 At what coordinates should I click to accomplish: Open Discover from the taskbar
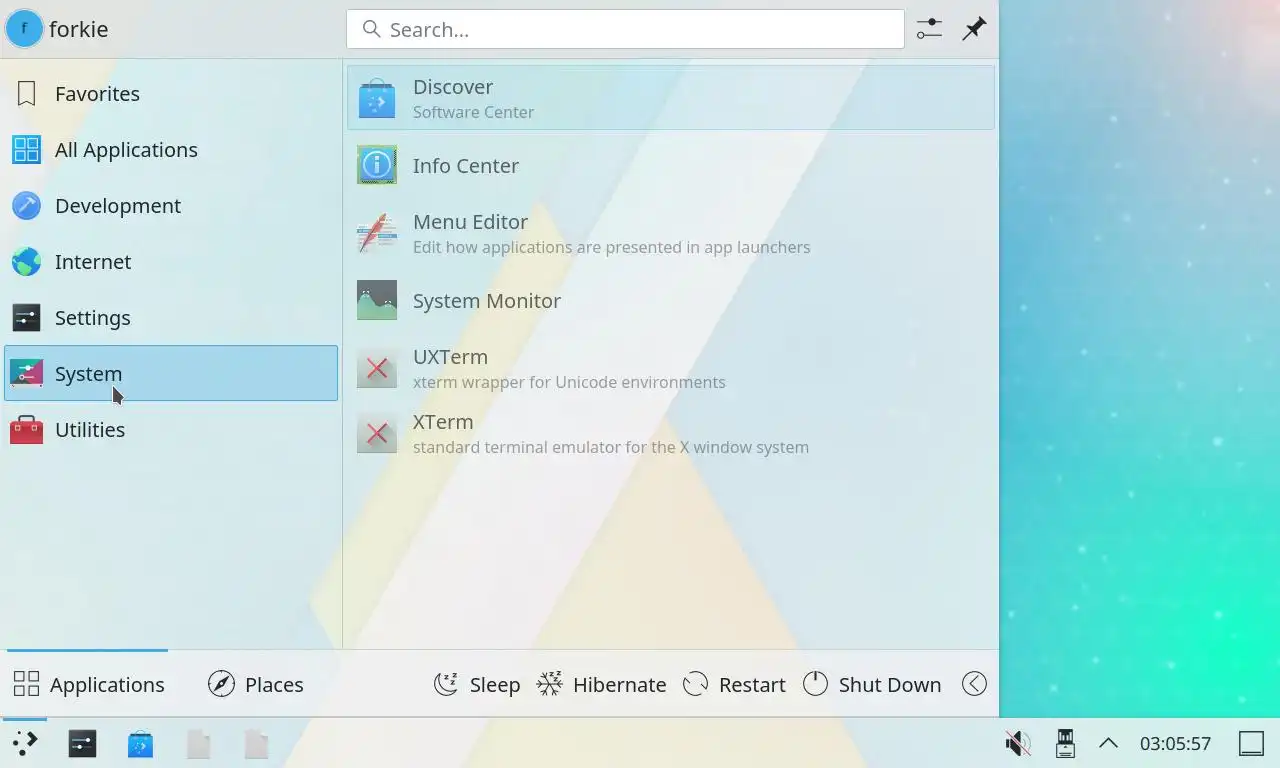coord(140,743)
